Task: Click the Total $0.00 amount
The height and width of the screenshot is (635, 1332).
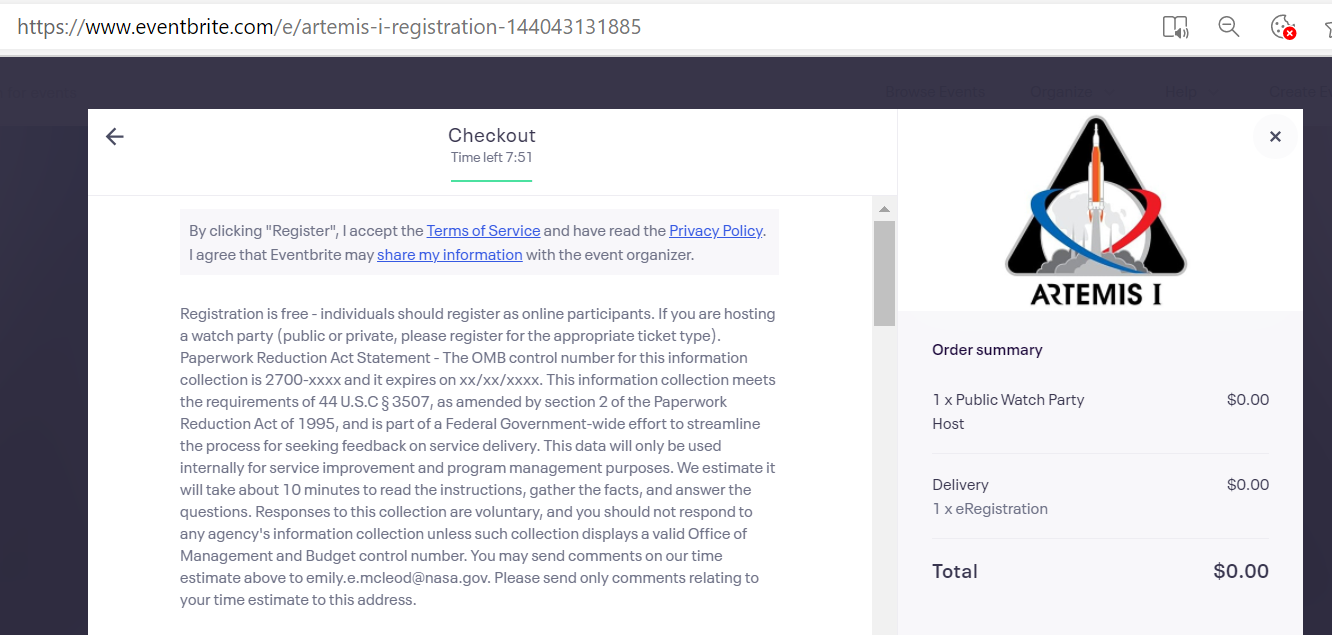Action: point(1240,572)
